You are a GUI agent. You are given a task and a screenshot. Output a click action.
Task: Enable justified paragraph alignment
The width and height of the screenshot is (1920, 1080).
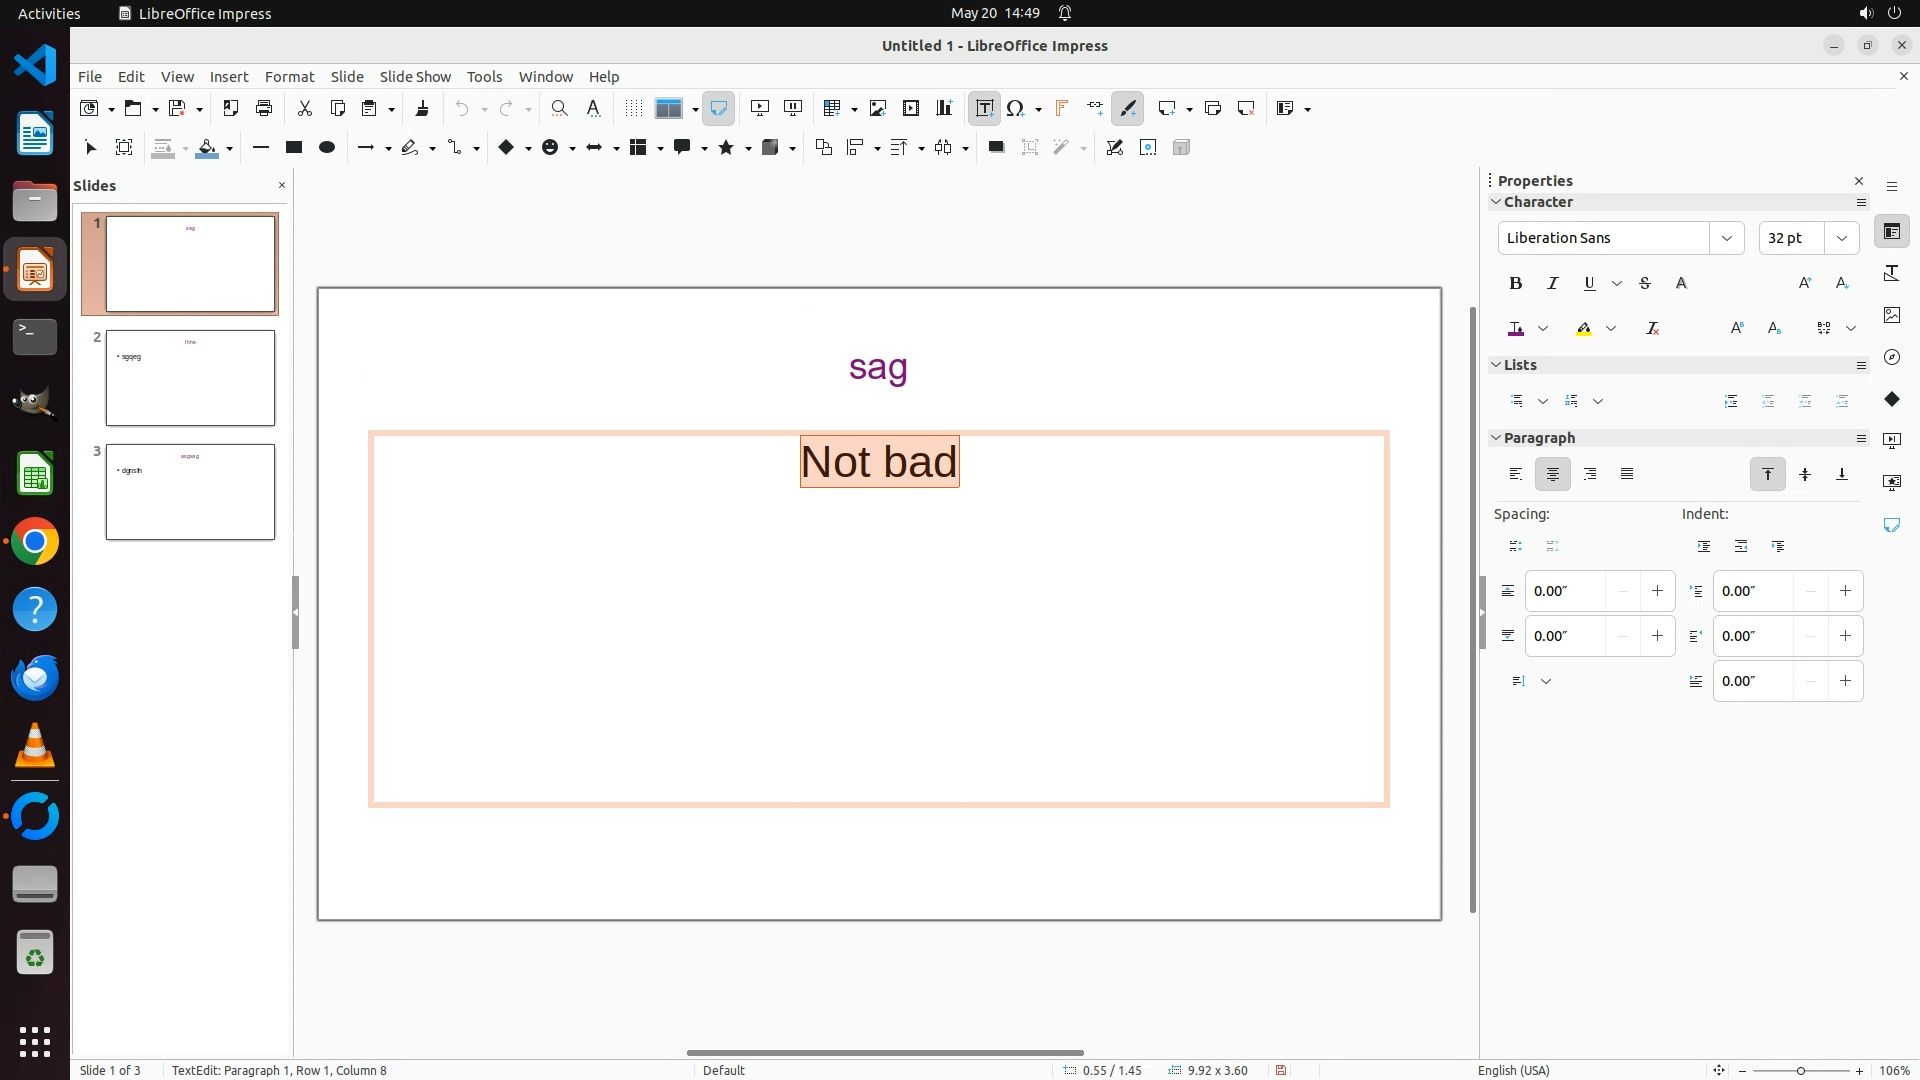[1627, 474]
